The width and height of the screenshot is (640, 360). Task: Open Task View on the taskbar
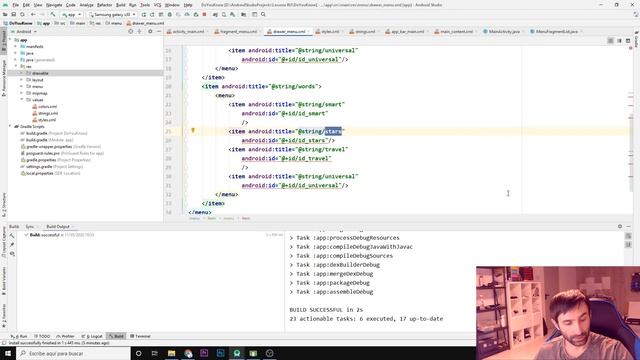[155, 353]
